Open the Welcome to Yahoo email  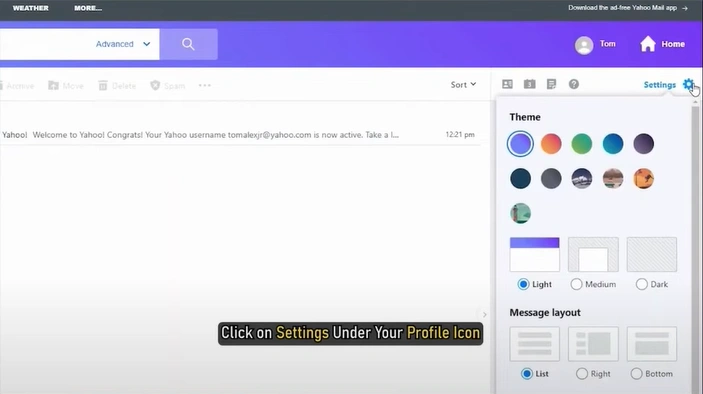240,134
